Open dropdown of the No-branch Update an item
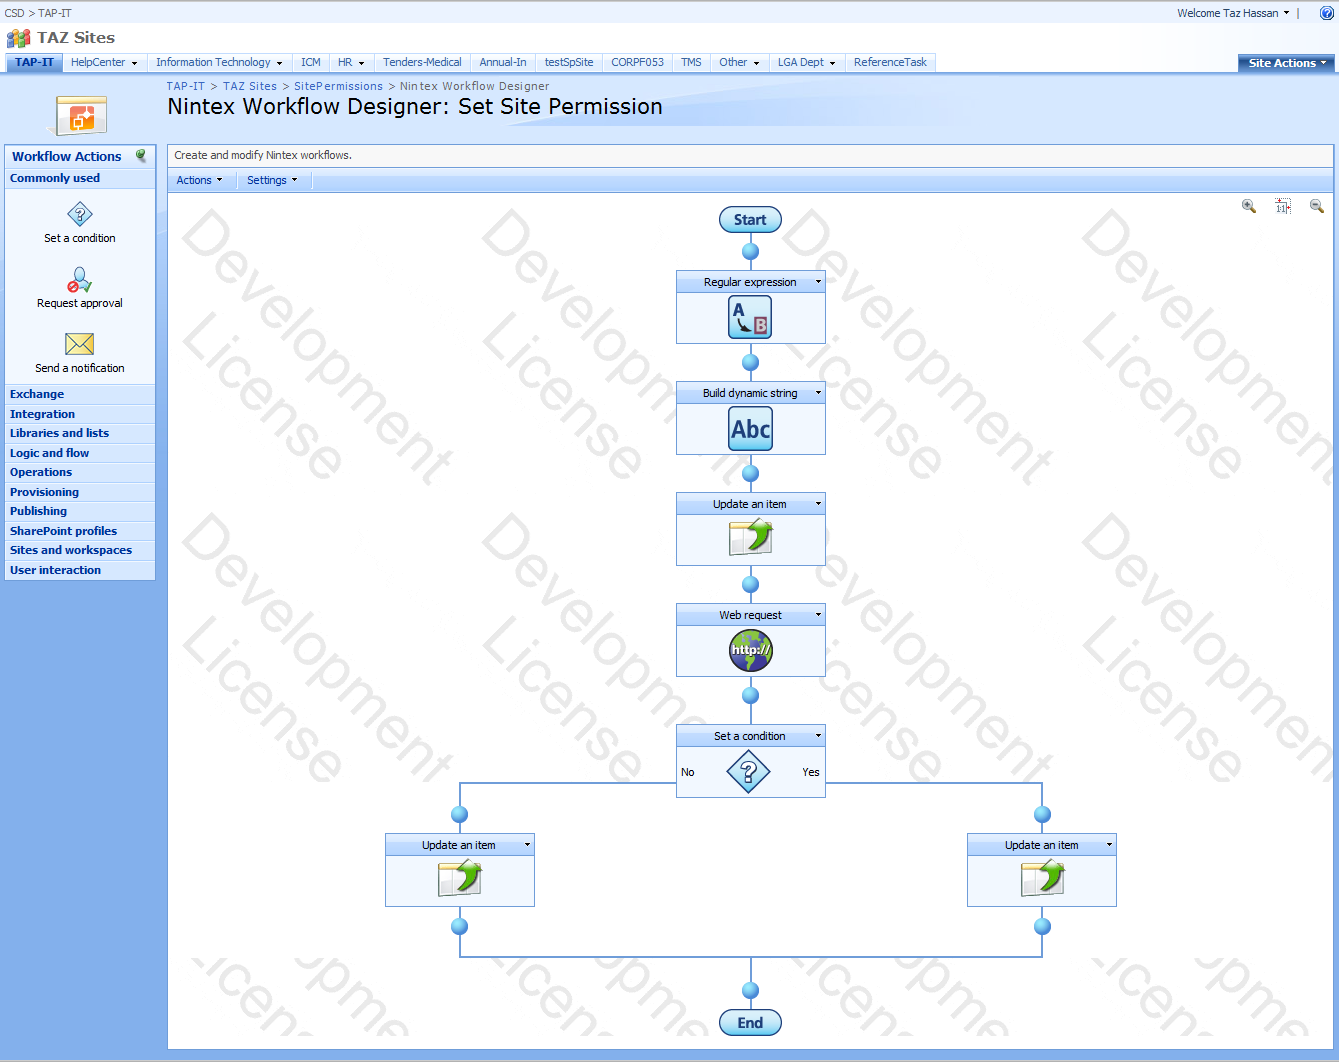The image size is (1339, 1062). click(x=527, y=845)
